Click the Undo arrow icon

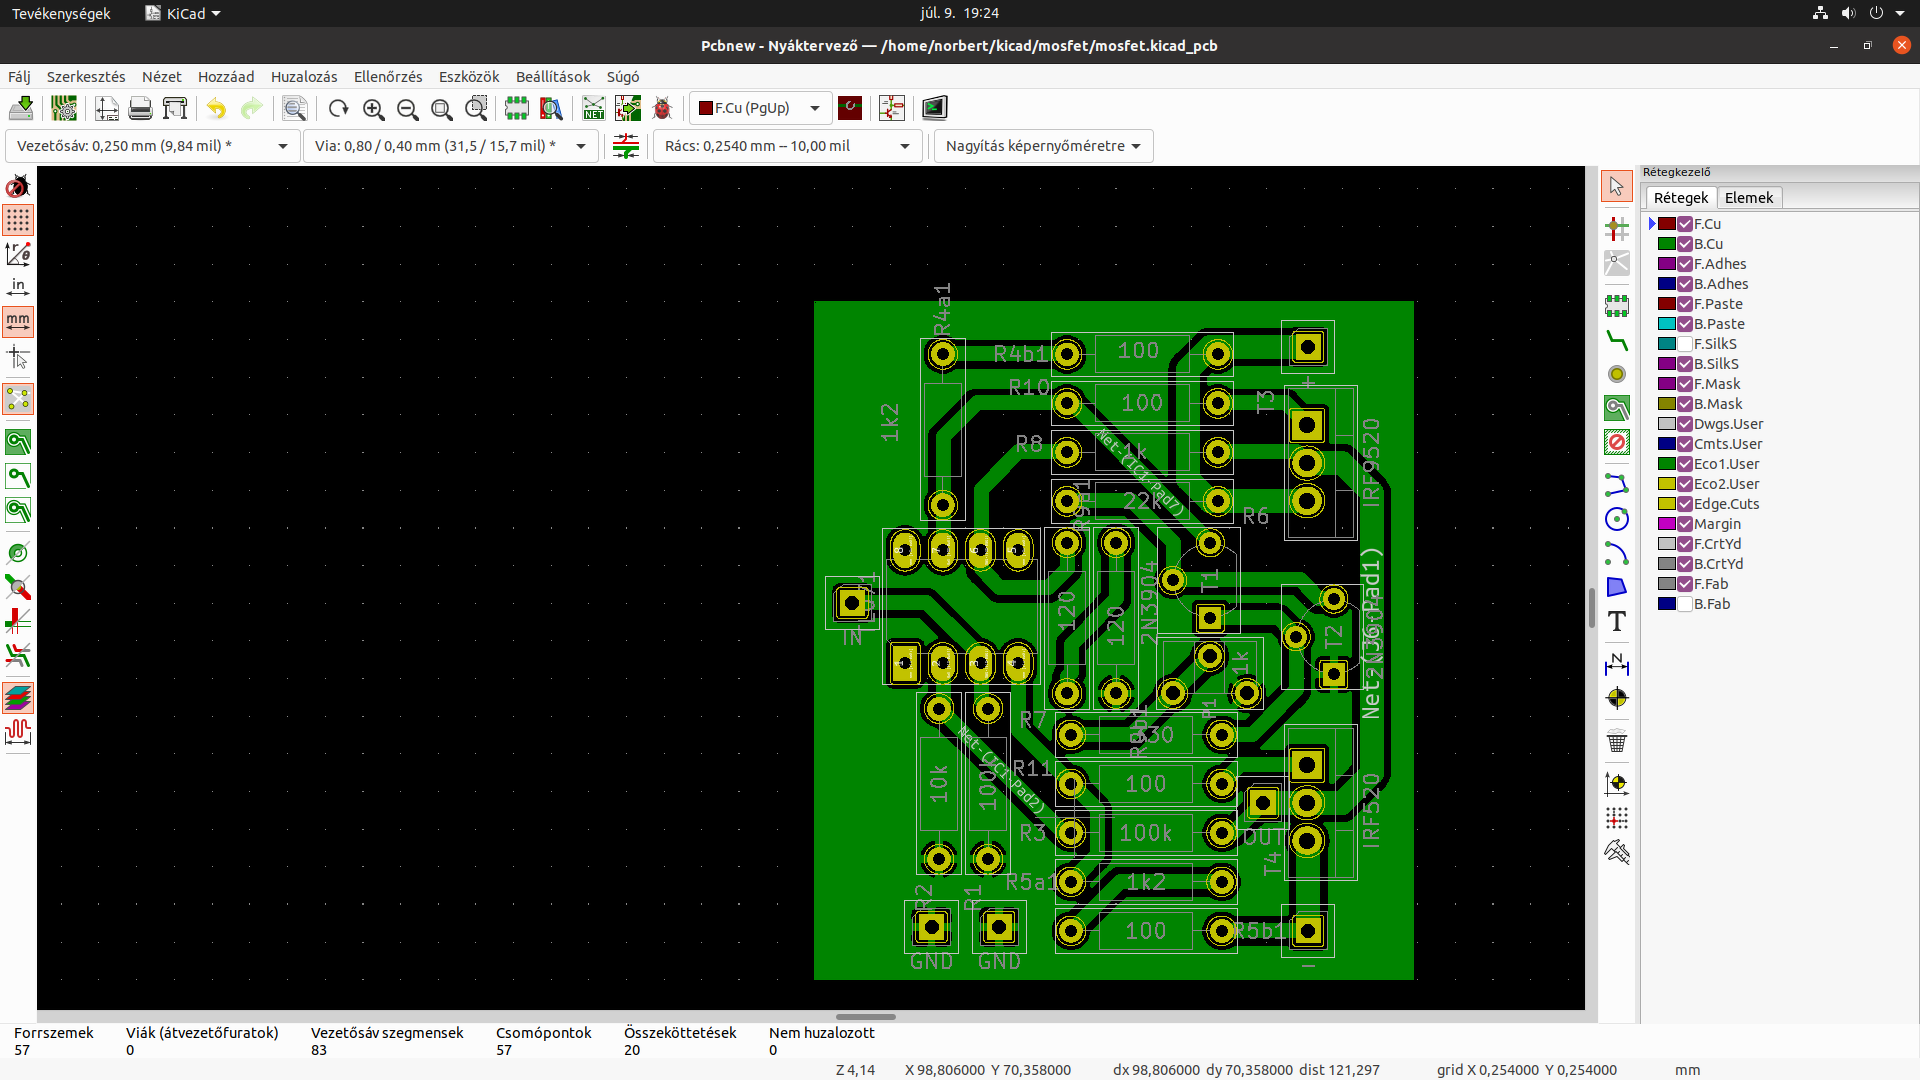coord(216,108)
